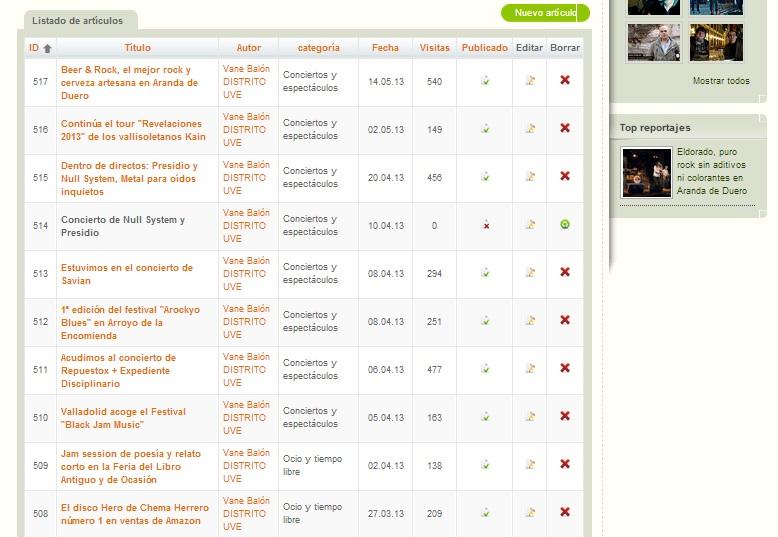Sort articles by Autor column header

pos(249,48)
